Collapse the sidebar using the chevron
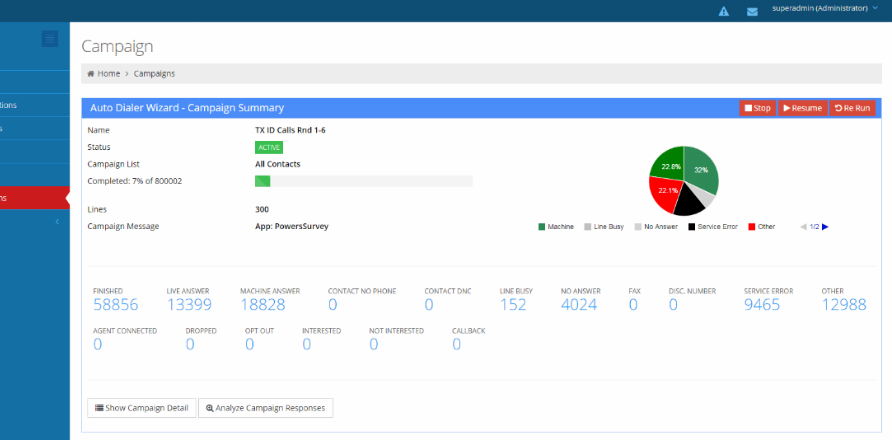Viewport: 892px width, 440px height. pos(57,221)
